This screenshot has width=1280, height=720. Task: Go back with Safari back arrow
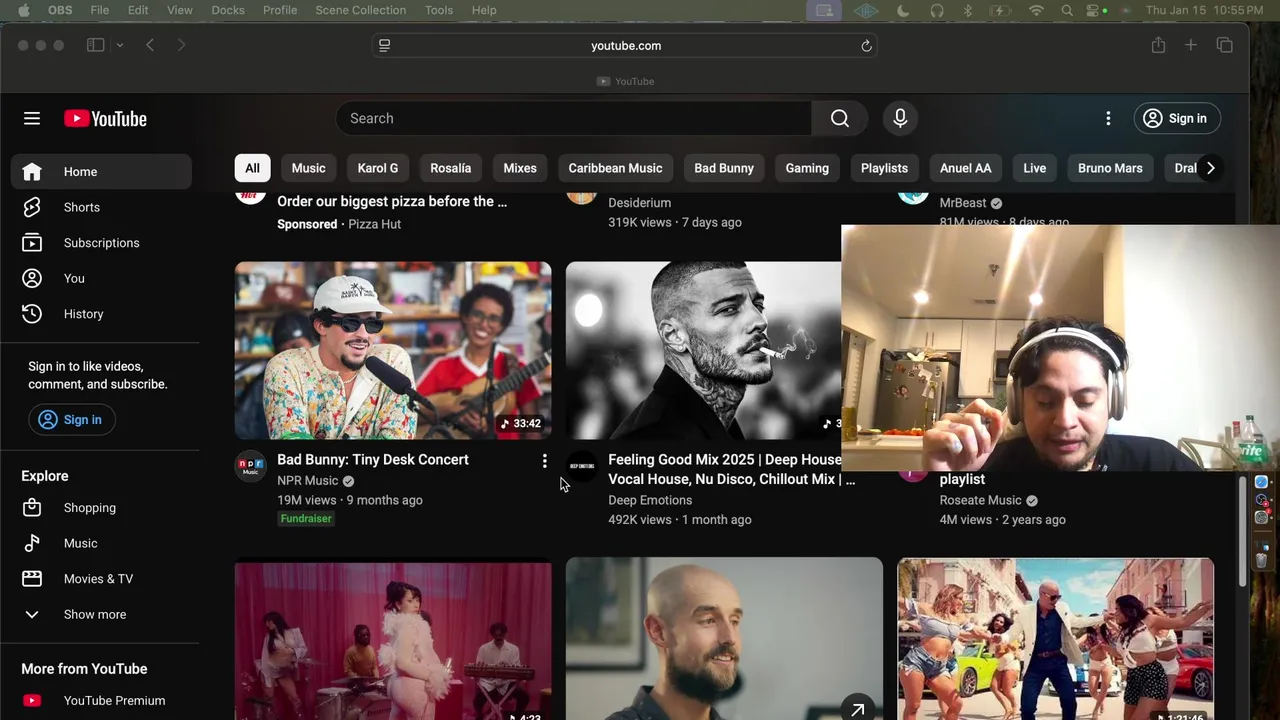pyautogui.click(x=150, y=45)
